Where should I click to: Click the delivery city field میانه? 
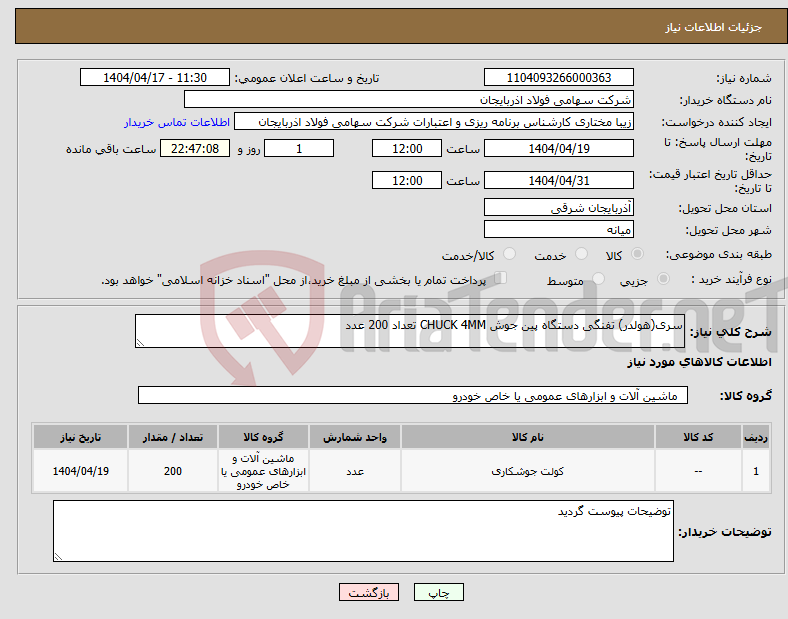tap(559, 229)
